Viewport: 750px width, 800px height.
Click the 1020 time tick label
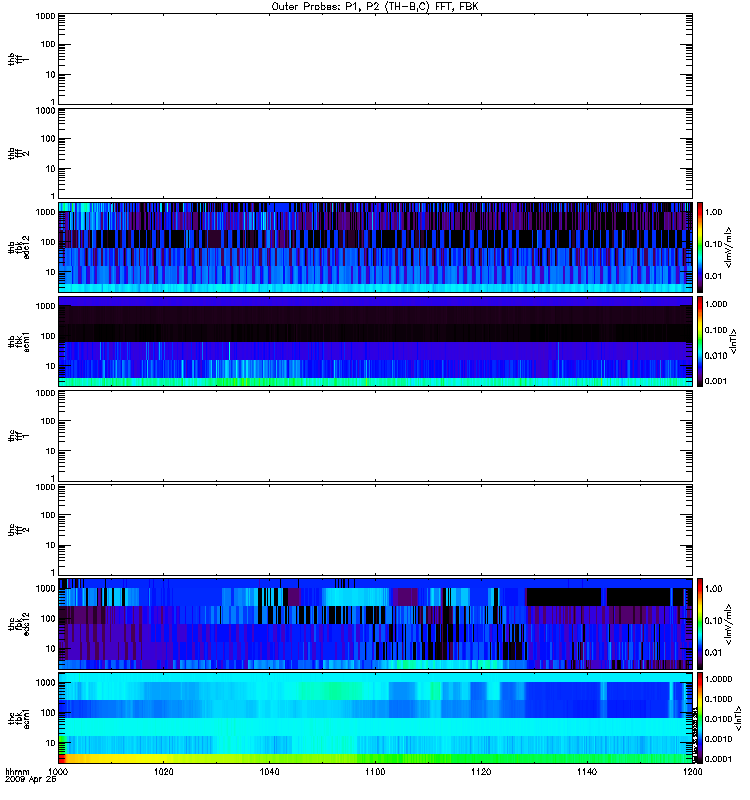(163, 771)
